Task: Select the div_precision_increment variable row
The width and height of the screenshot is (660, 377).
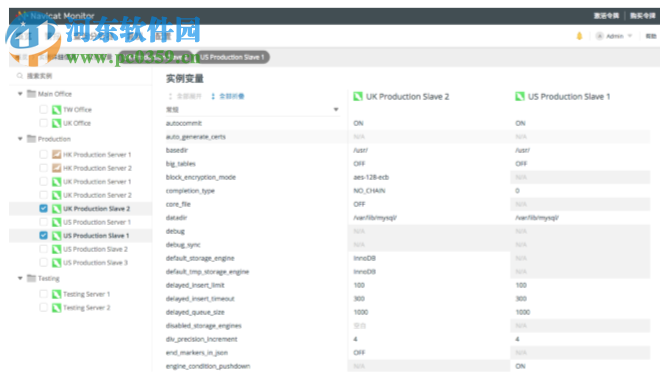Action: [407, 339]
